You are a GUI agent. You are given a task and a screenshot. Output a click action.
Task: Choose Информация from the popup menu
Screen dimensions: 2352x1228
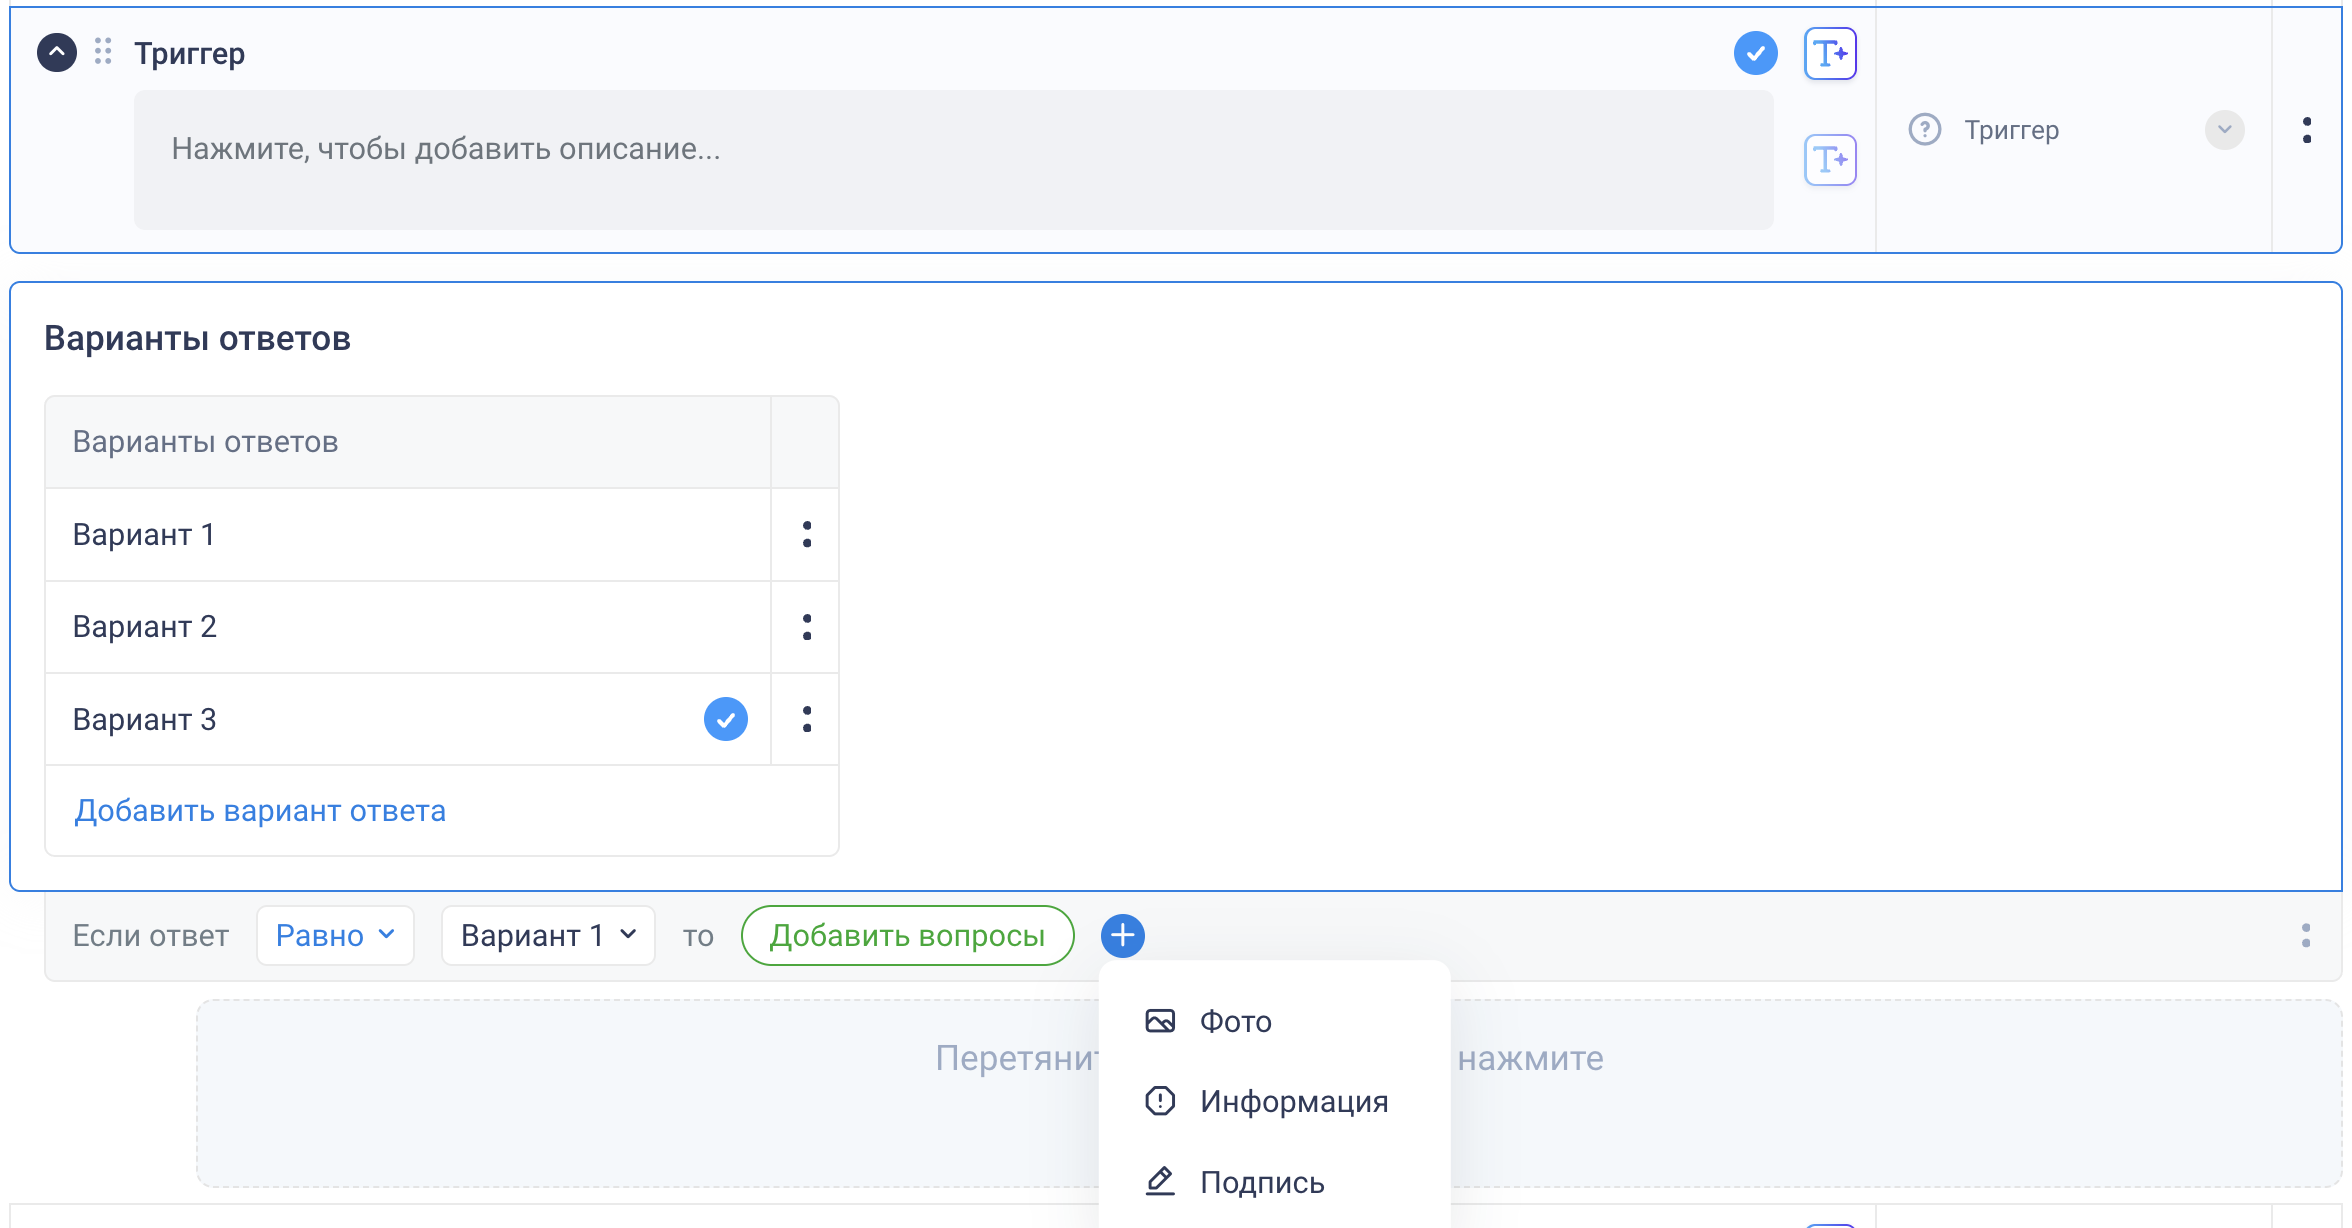coord(1293,1101)
